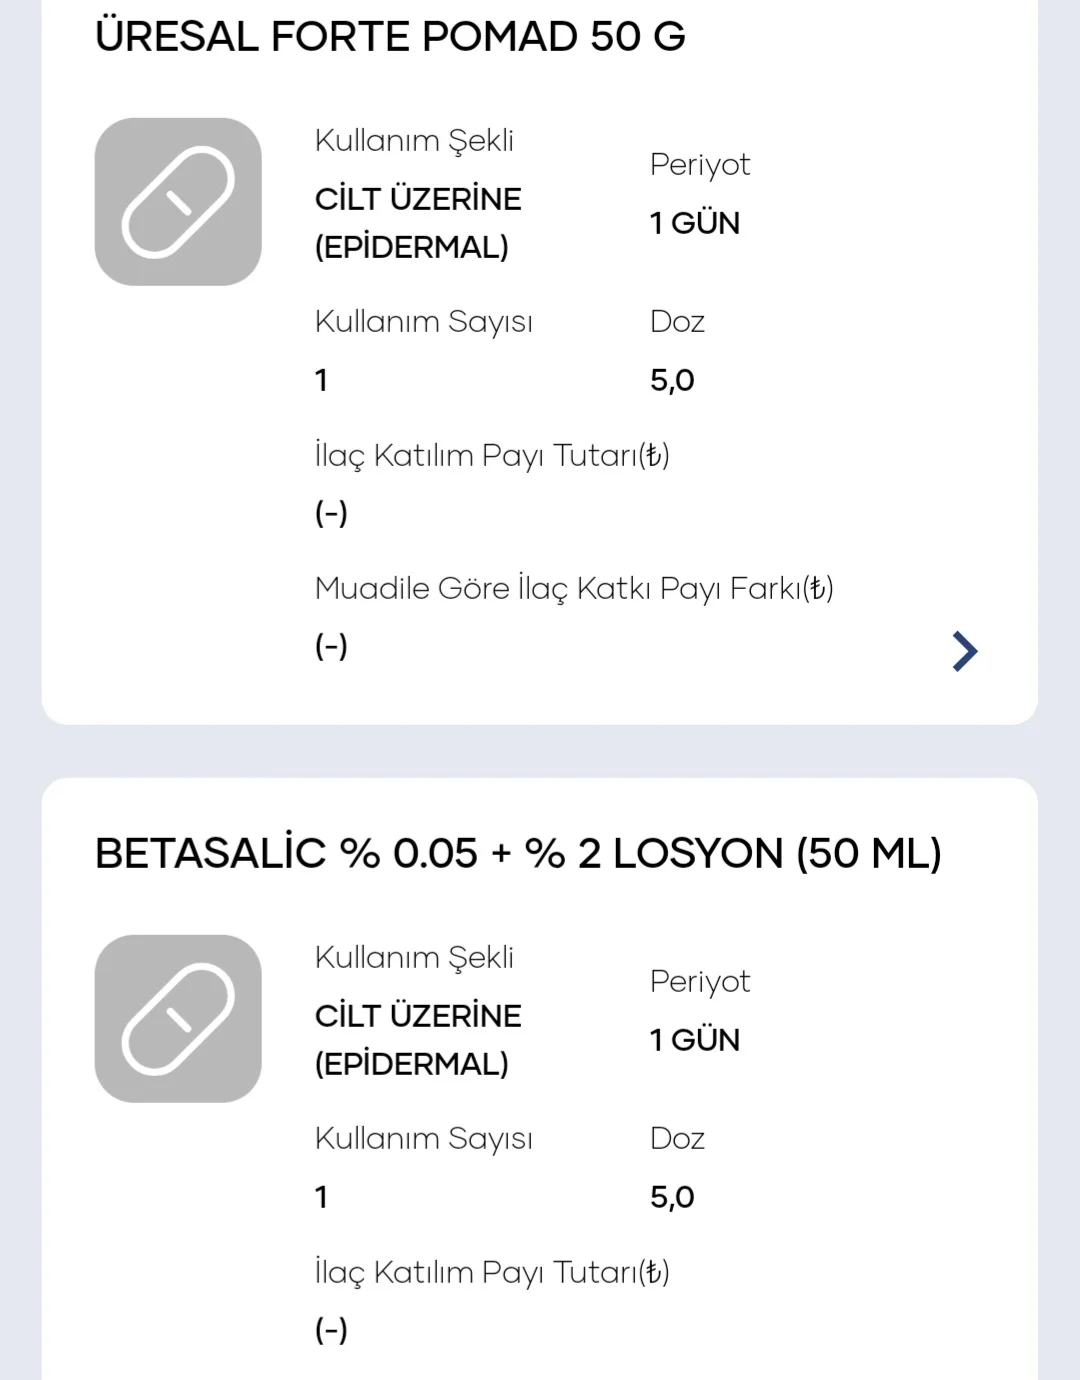This screenshot has width=1080, height=1380.
Task: Select the ÜRESAL FORTE POMAD 50 G title
Action: coord(390,37)
